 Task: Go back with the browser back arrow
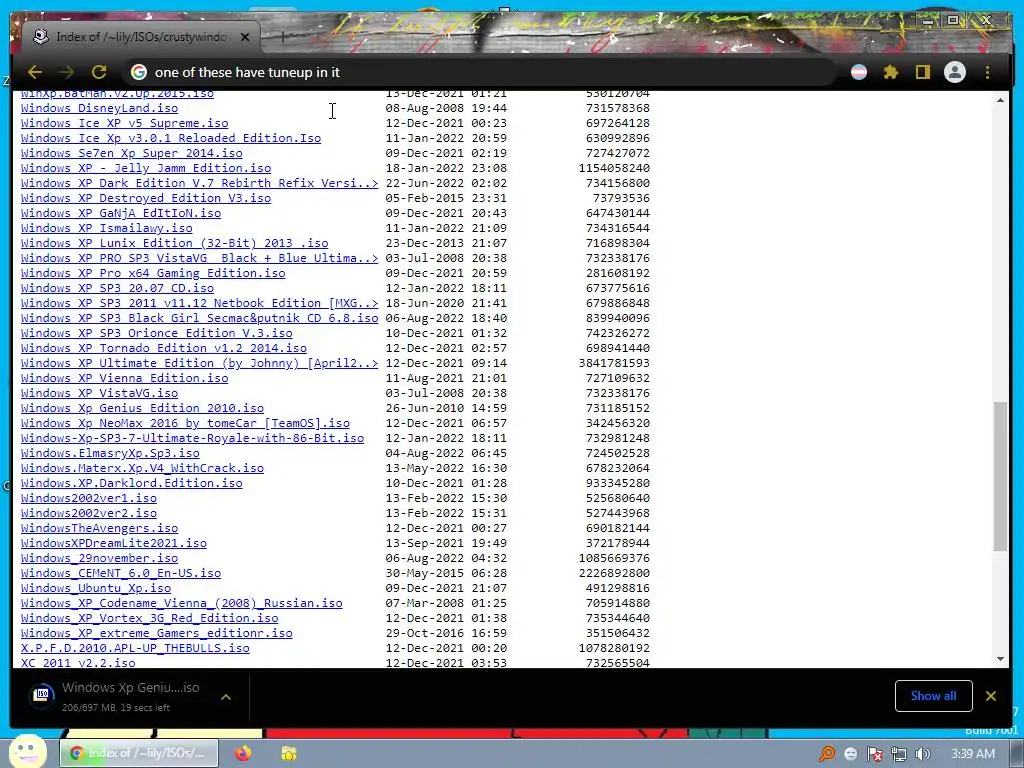click(35, 72)
